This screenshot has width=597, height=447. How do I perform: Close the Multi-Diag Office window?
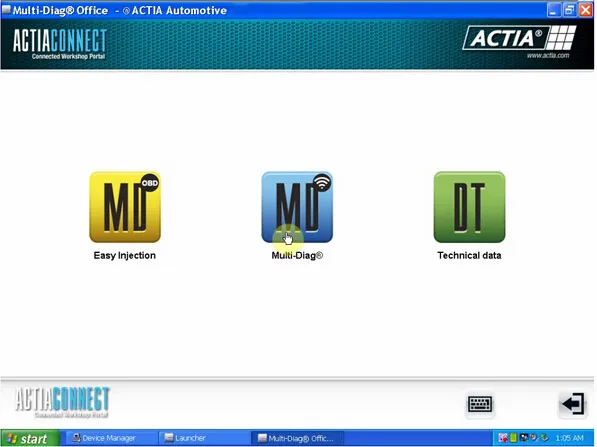[x=586, y=10]
